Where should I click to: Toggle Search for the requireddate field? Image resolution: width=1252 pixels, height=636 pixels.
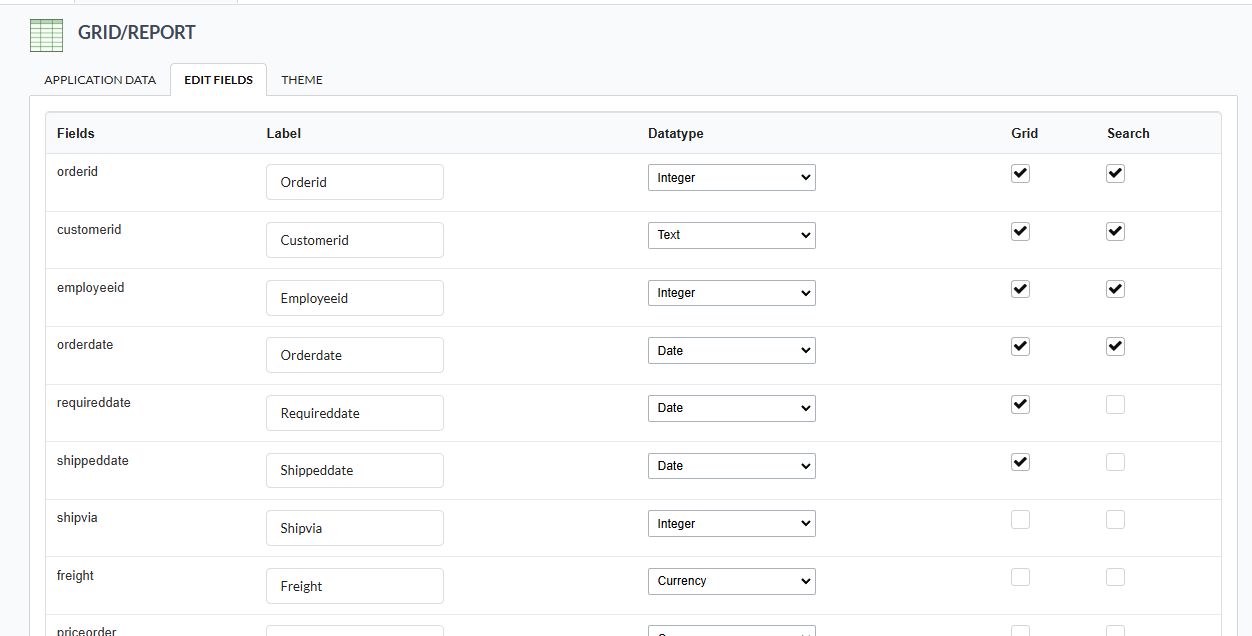click(1115, 404)
